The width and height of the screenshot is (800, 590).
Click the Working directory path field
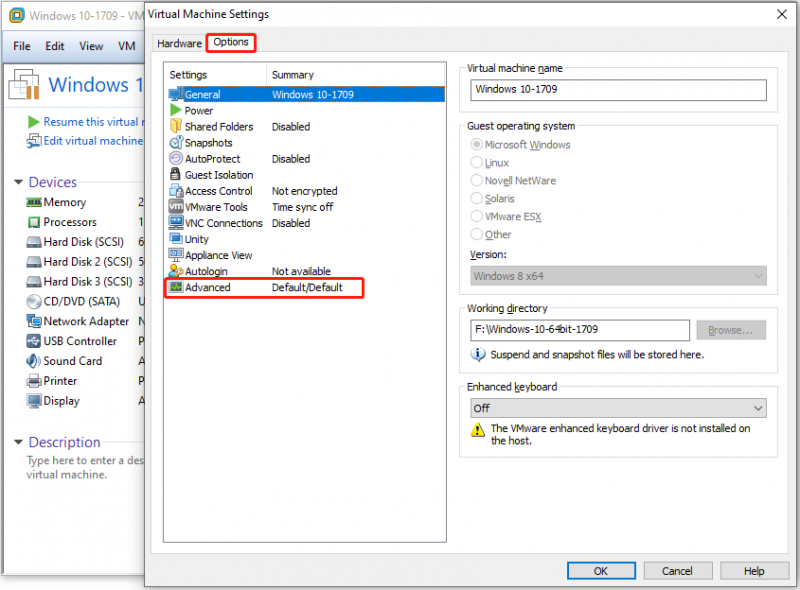coord(580,330)
